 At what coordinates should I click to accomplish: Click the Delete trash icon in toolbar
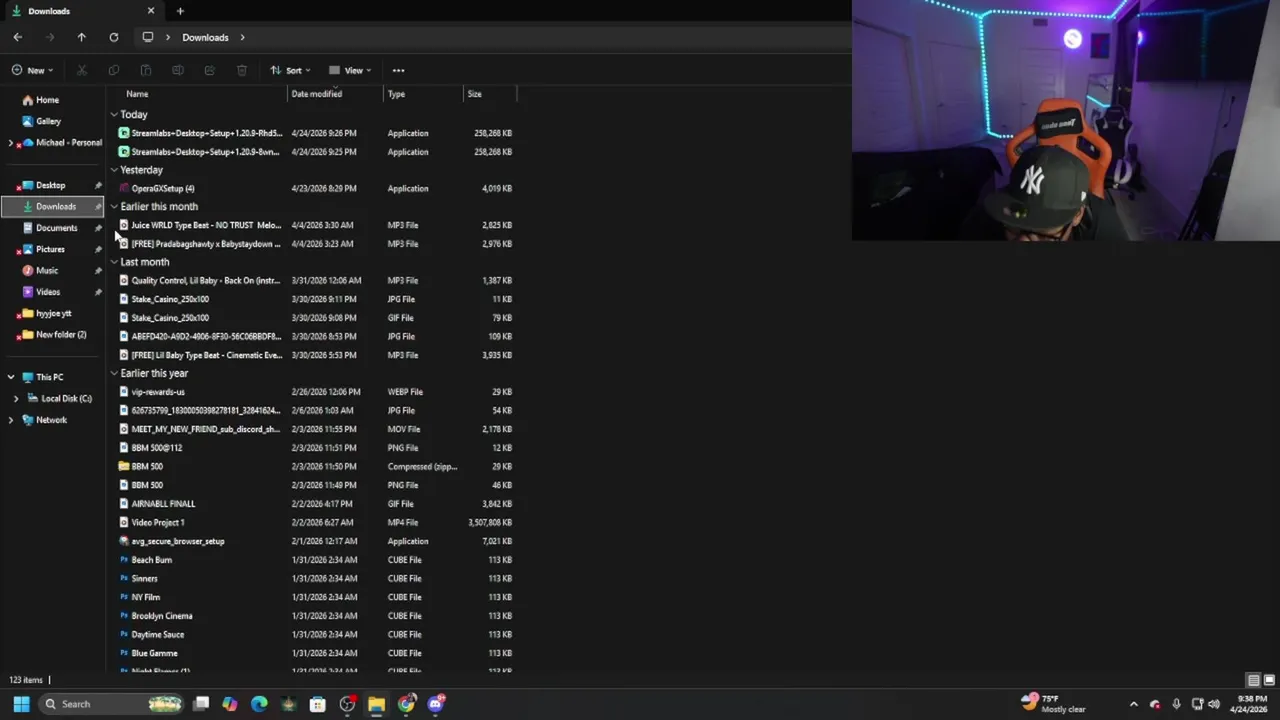(x=241, y=70)
